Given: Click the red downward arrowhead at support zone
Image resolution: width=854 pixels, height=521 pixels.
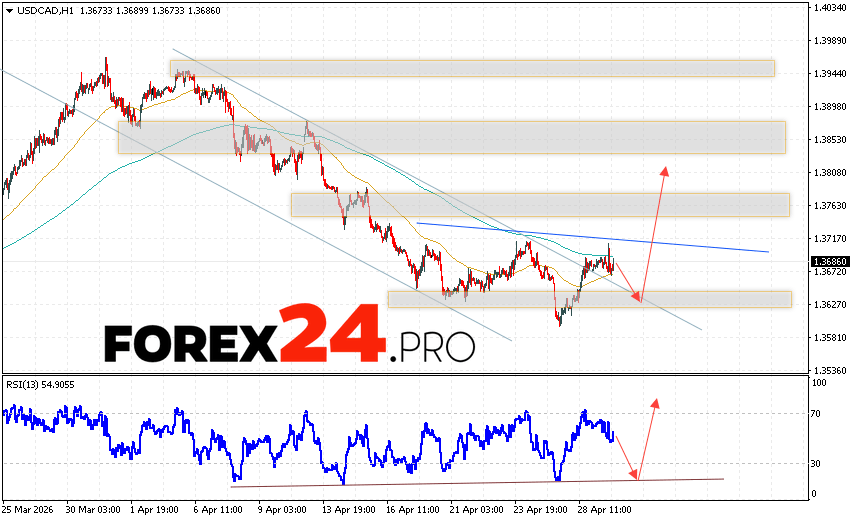Looking at the screenshot, I should point(636,295).
